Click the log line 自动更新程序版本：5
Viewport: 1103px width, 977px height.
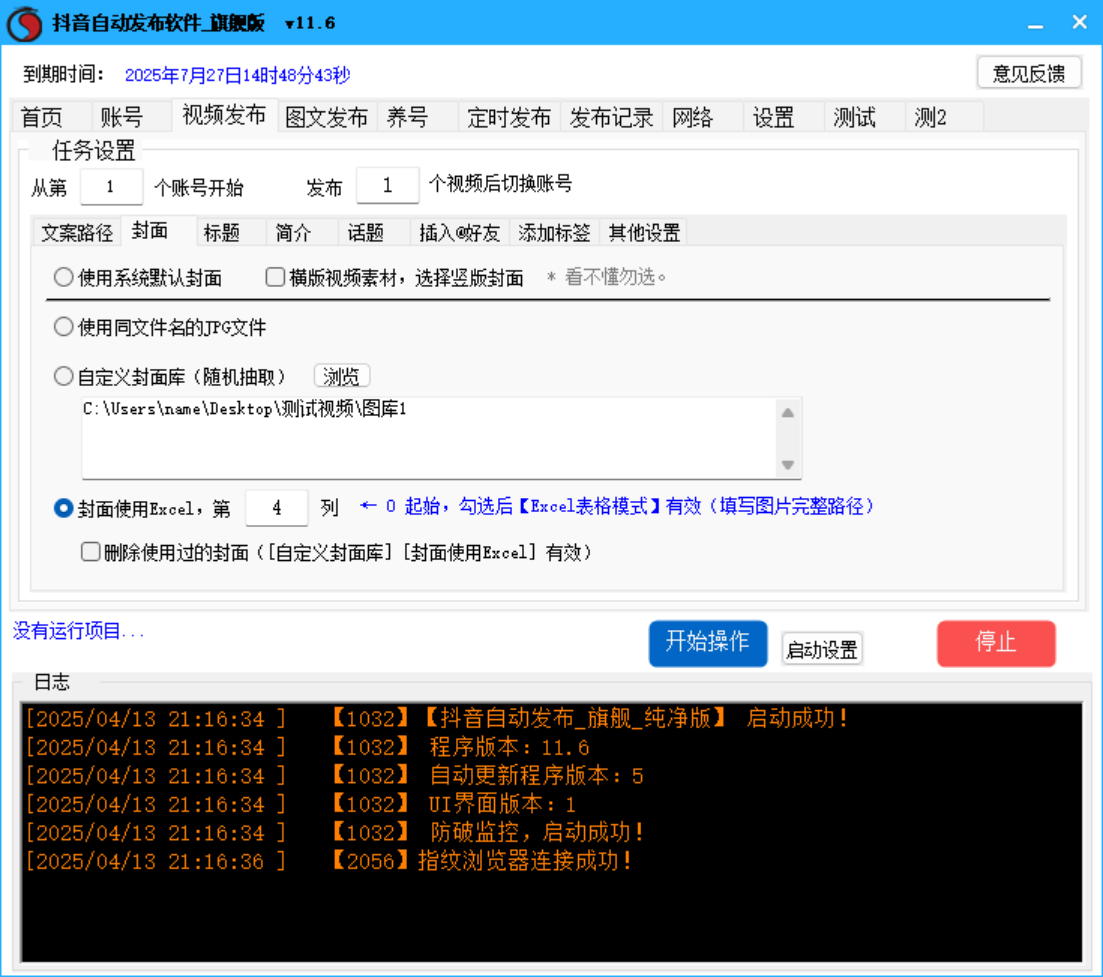tap(335, 776)
